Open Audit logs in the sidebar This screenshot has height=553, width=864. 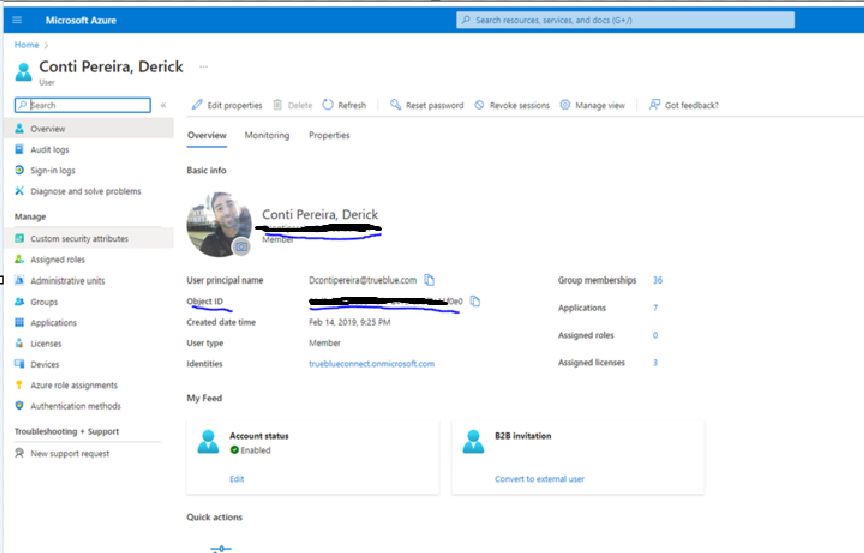[49, 150]
